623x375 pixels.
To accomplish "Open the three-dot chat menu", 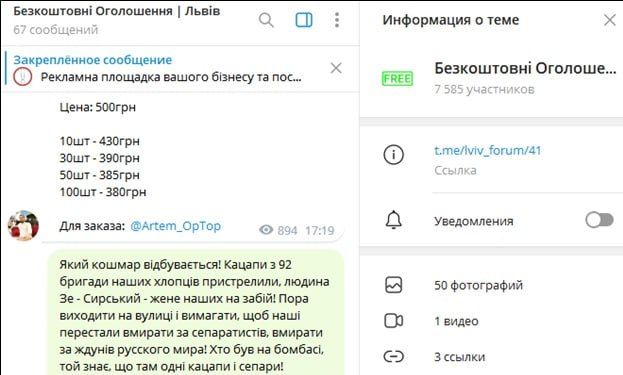I will click(337, 19).
